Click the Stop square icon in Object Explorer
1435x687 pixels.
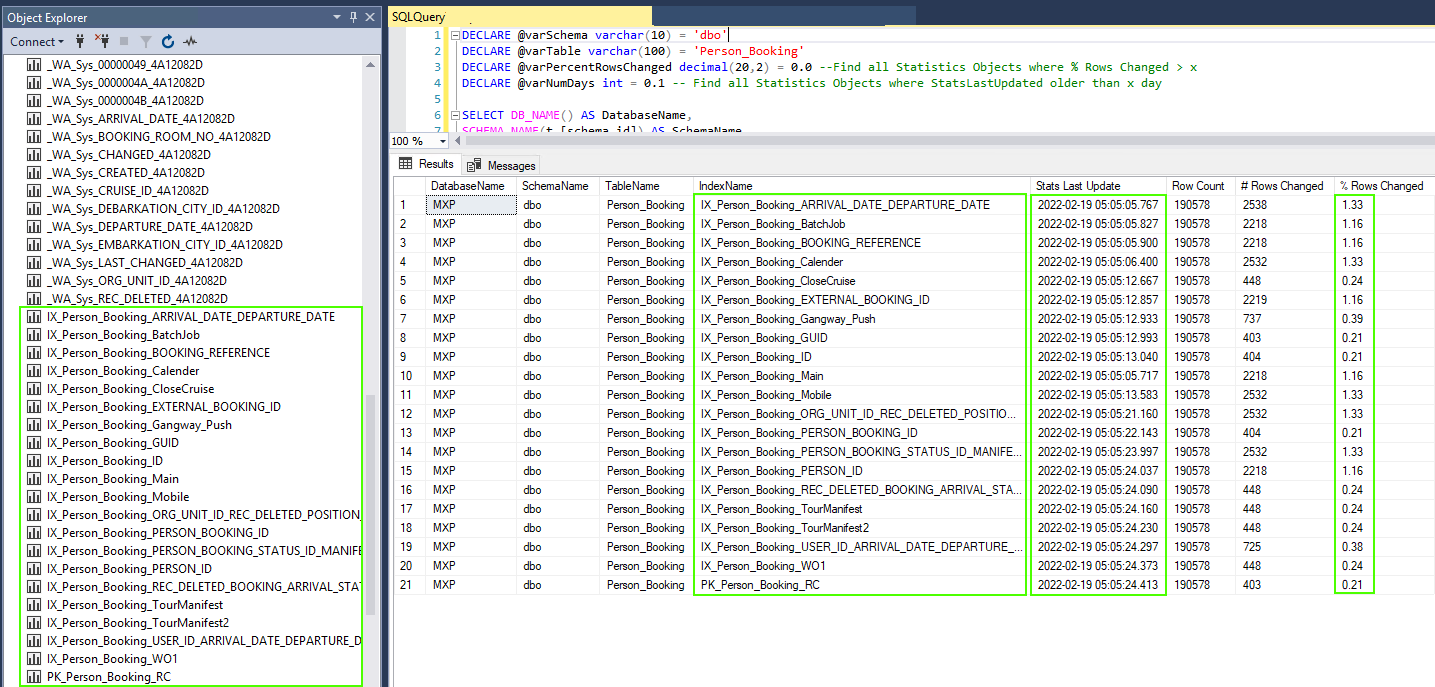pos(124,41)
